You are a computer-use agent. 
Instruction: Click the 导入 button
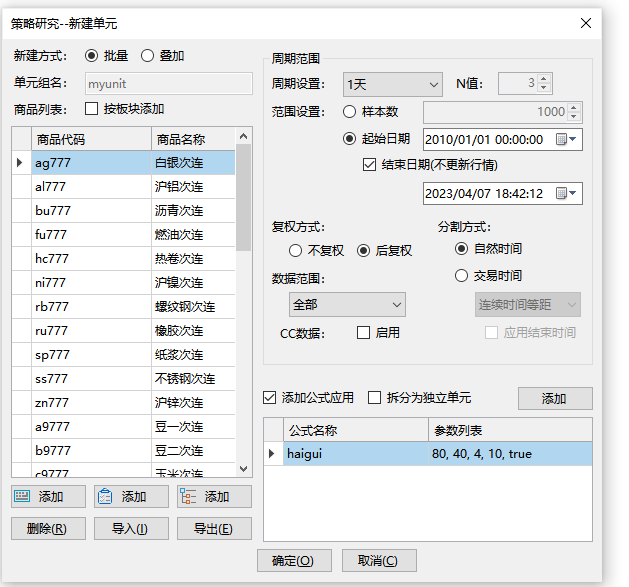click(x=131, y=529)
